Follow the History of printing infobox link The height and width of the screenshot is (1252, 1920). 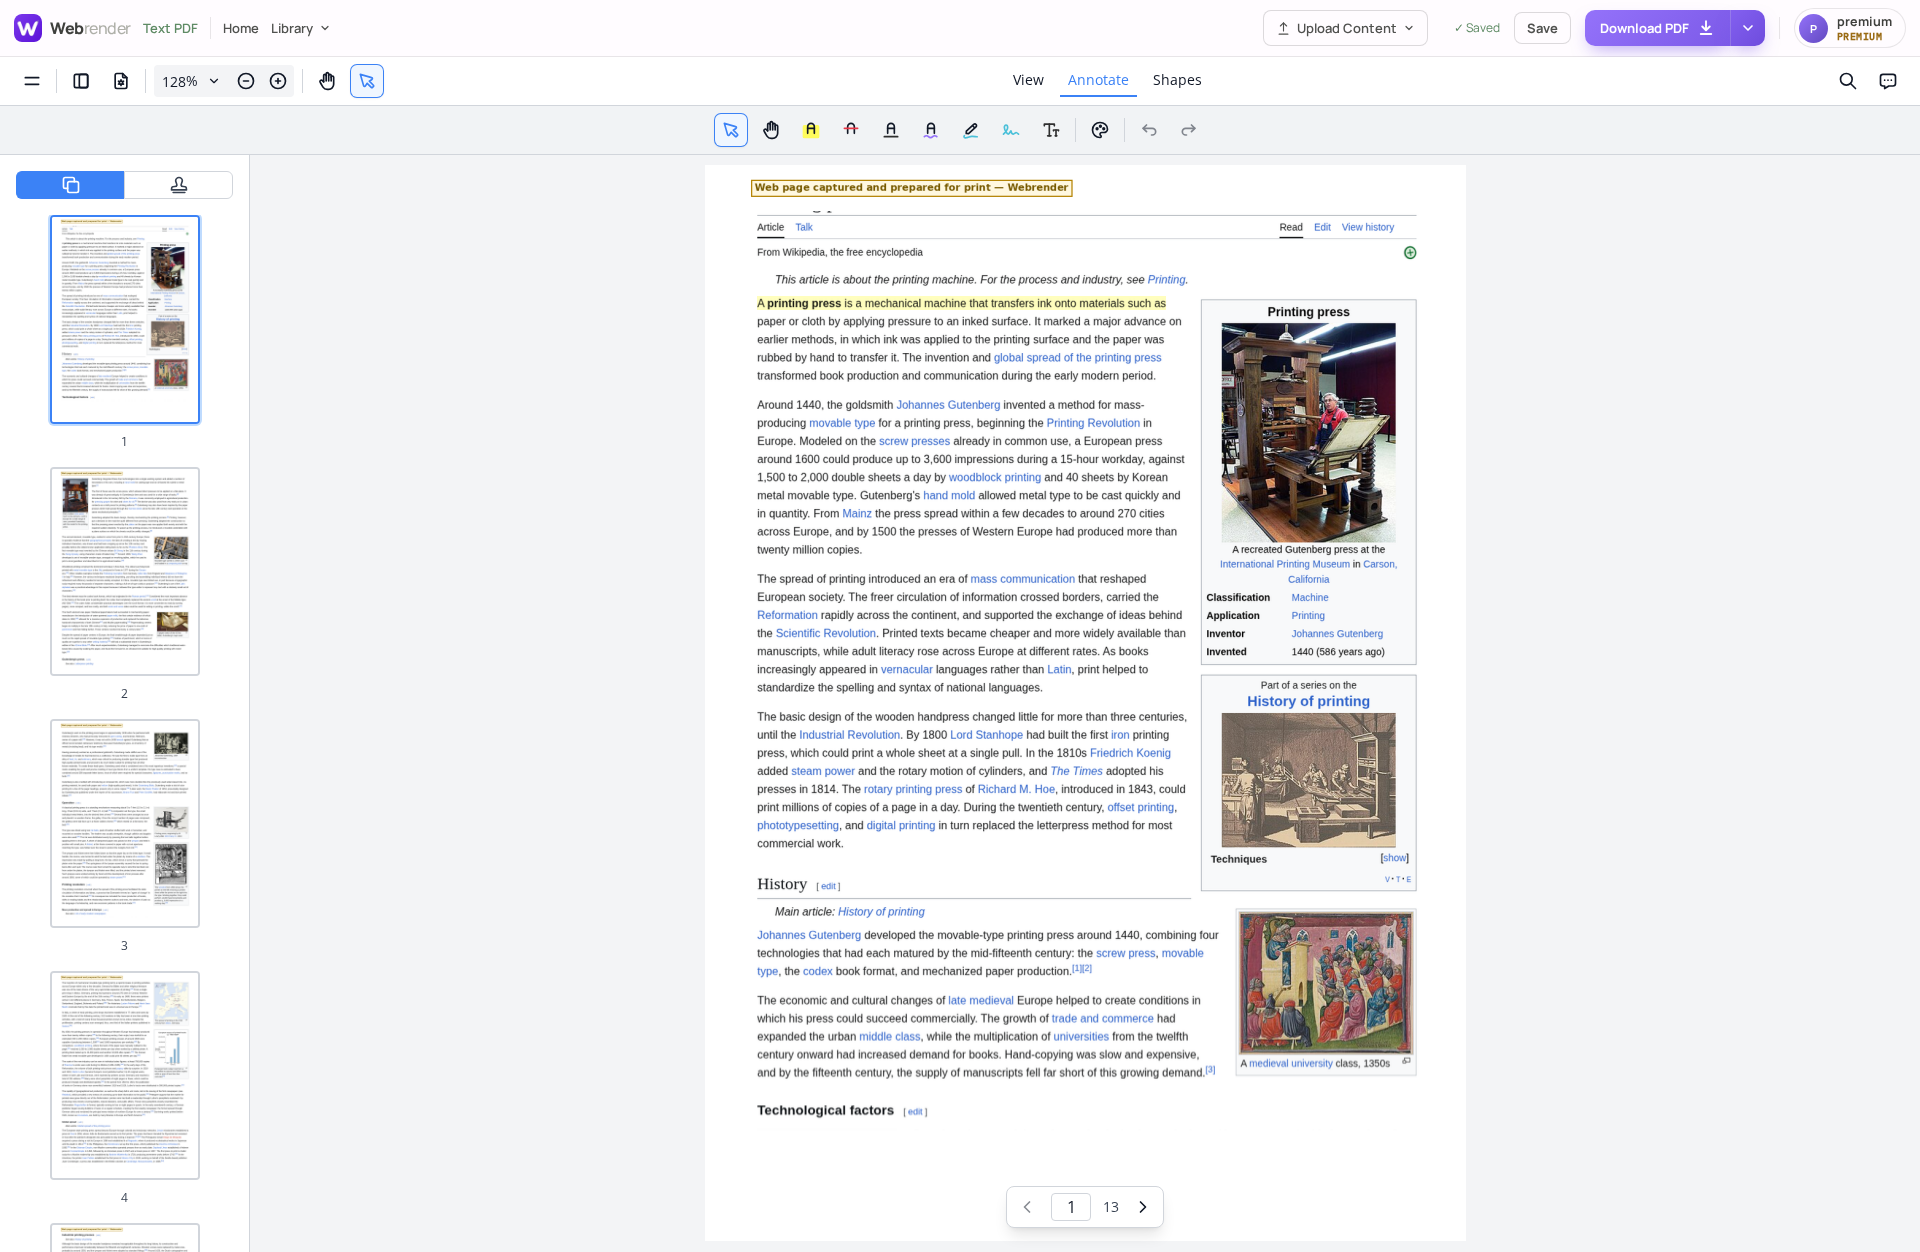coord(1308,701)
